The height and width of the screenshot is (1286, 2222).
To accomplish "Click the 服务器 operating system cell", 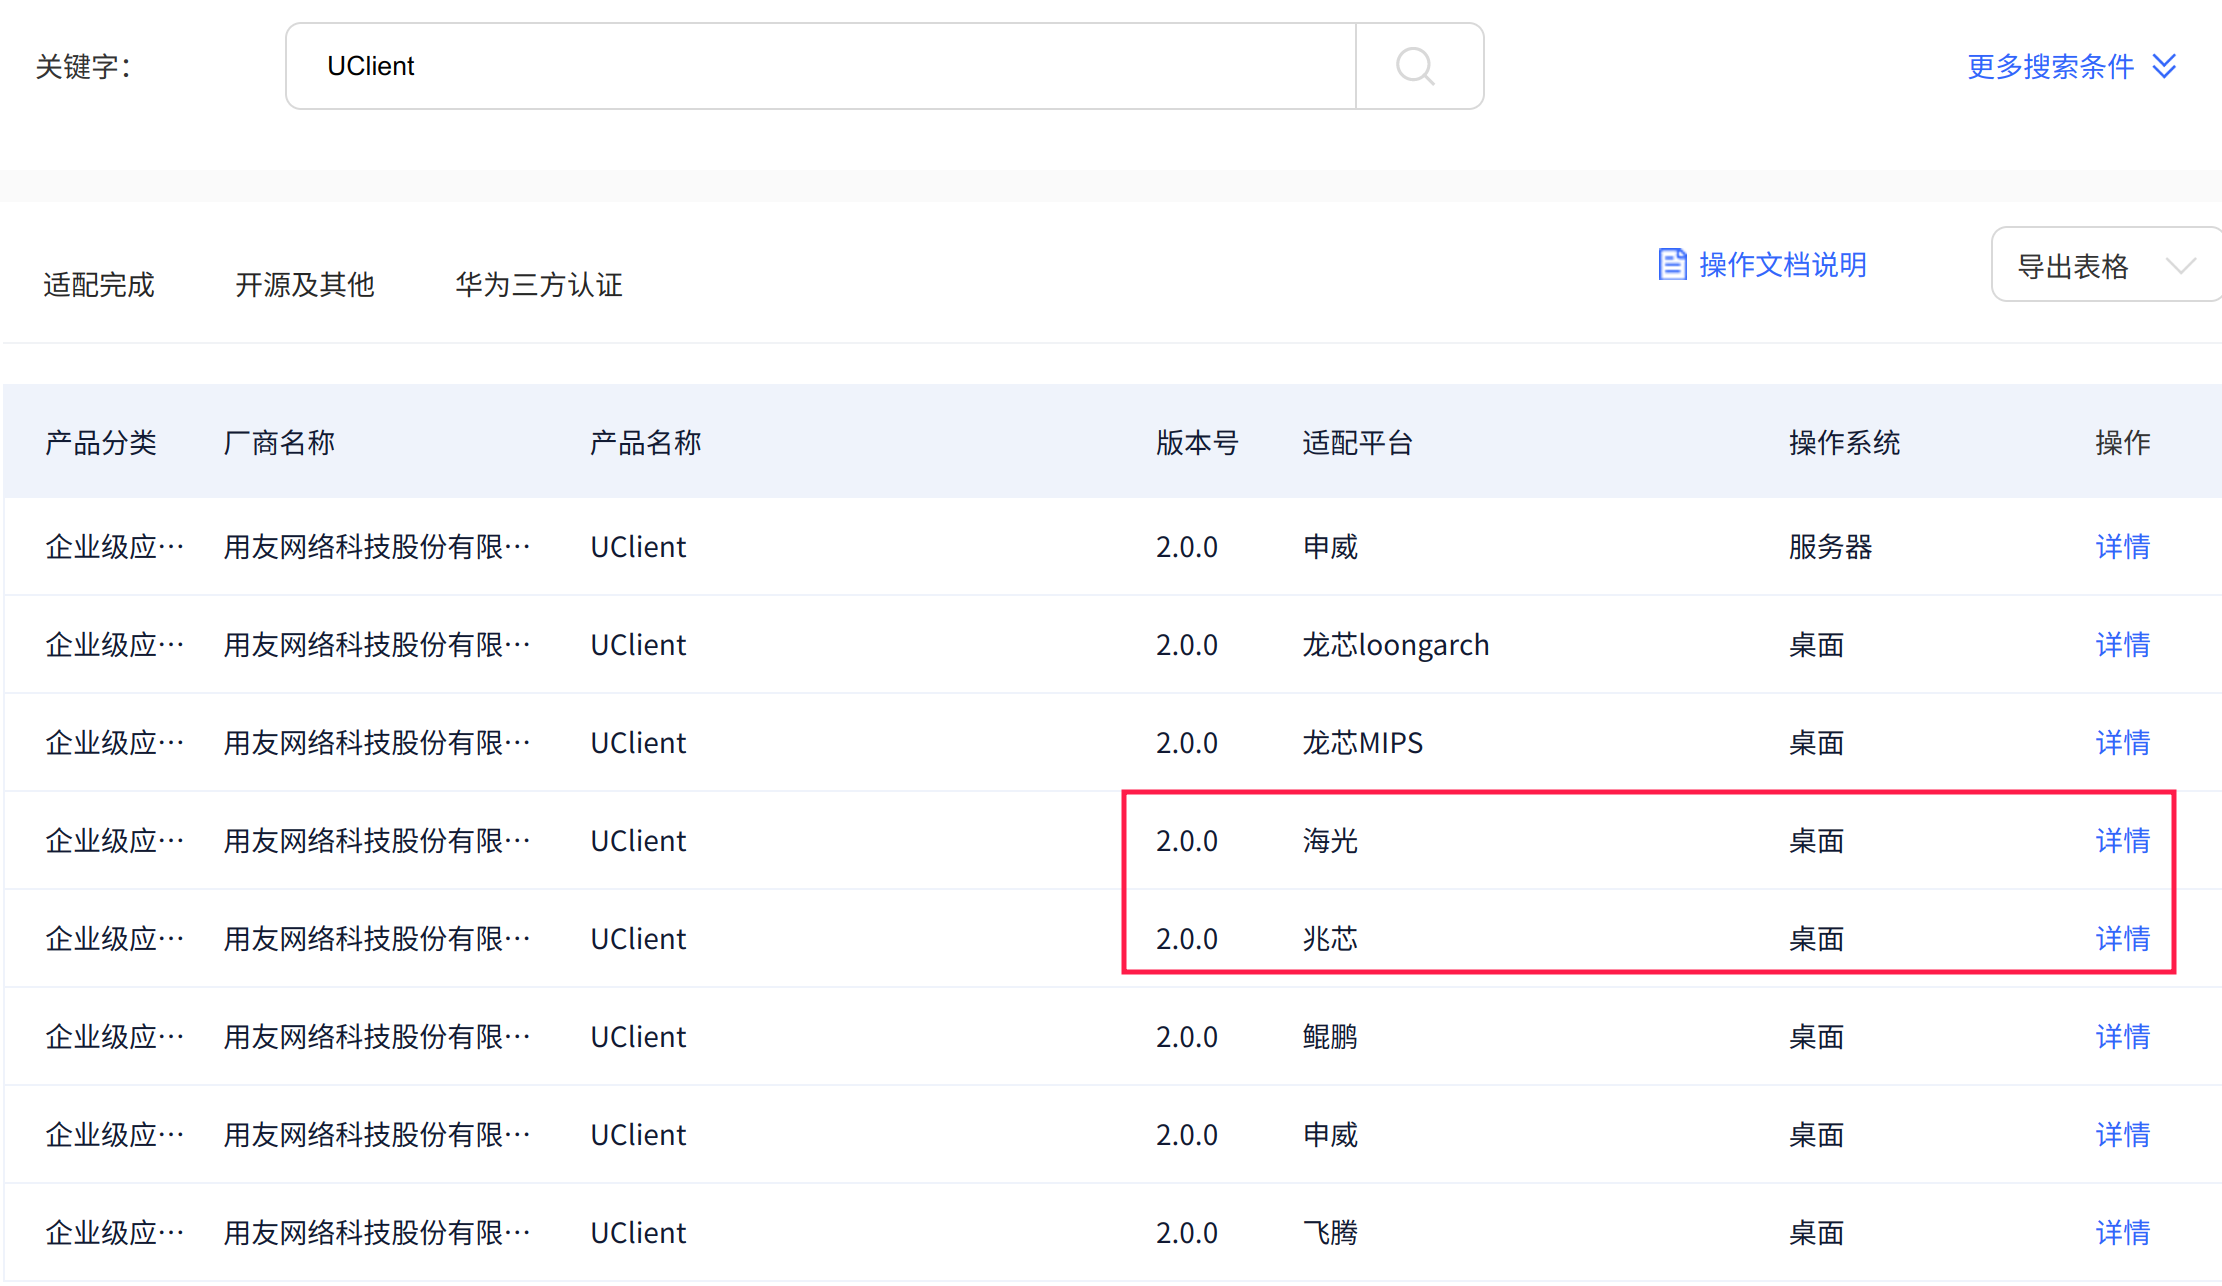I will (x=1830, y=547).
